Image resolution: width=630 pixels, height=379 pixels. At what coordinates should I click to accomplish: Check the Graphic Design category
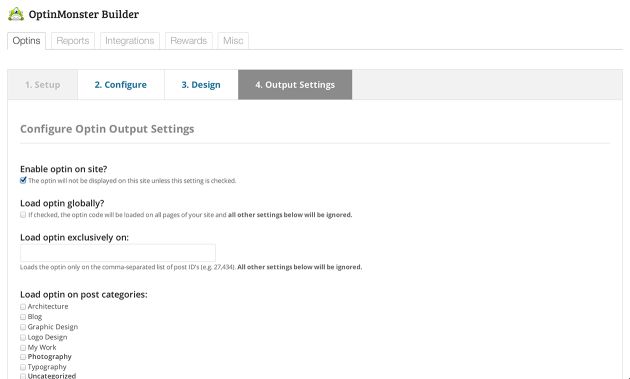tap(23, 327)
